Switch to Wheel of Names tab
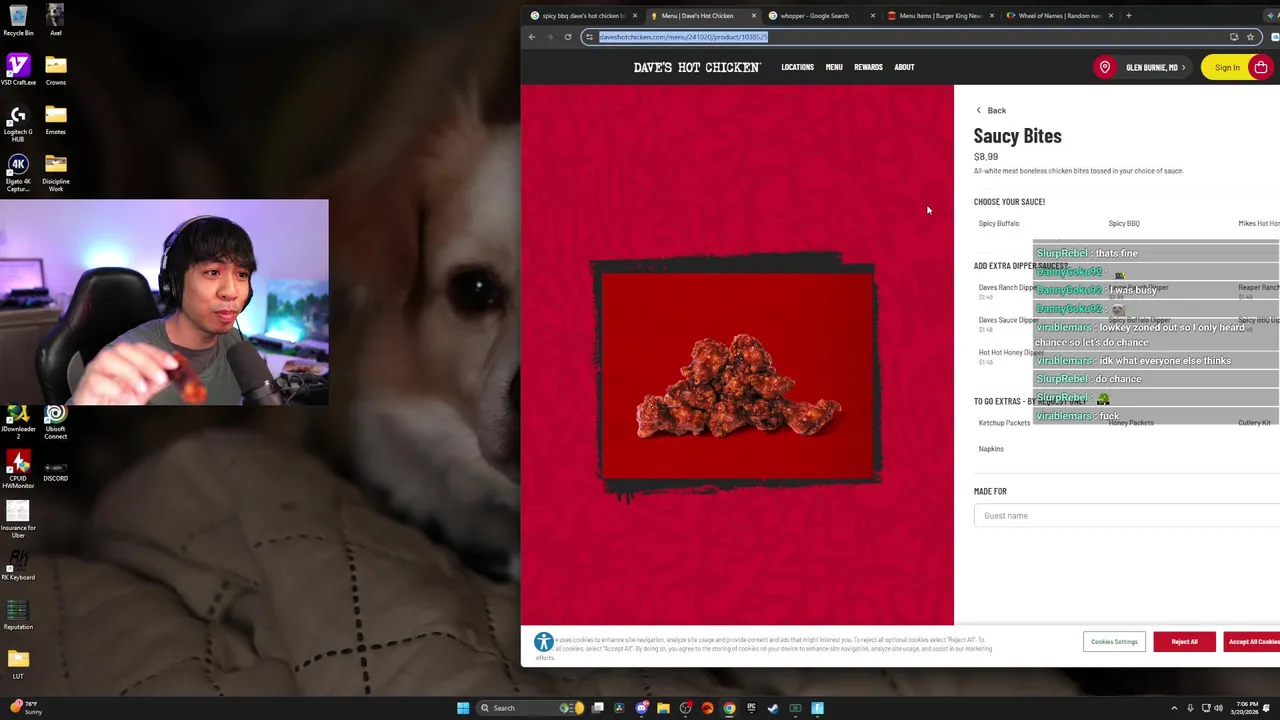1280x720 pixels. [1059, 15]
